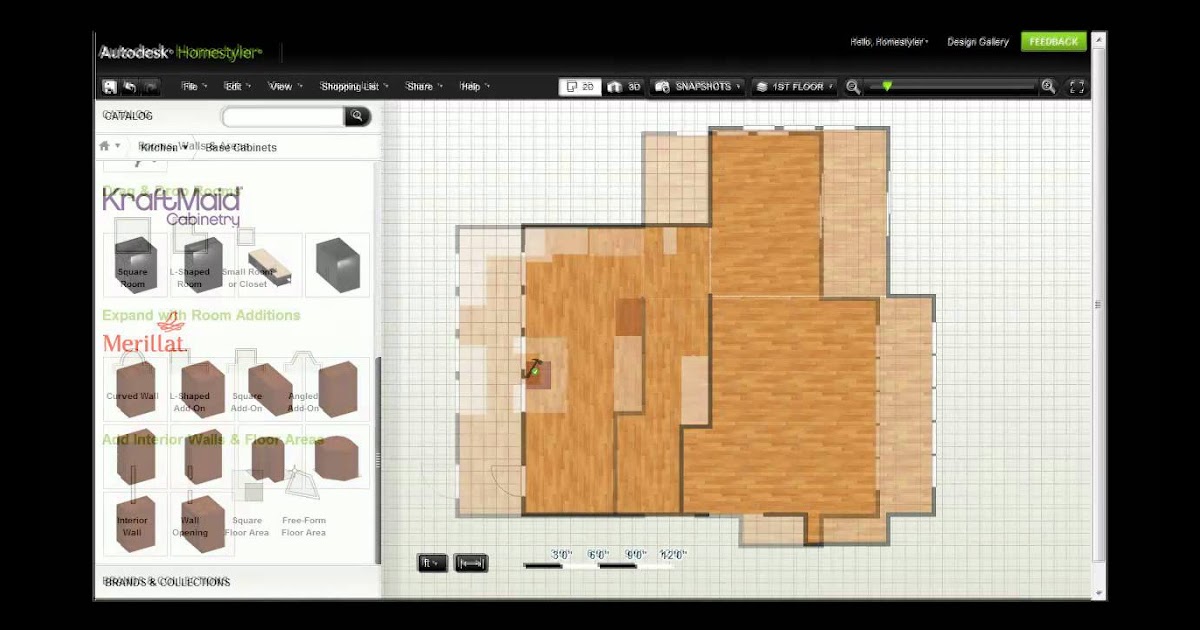The width and height of the screenshot is (1200, 630).
Task: Expand the Kitchen category dropdown
Action: (163, 147)
